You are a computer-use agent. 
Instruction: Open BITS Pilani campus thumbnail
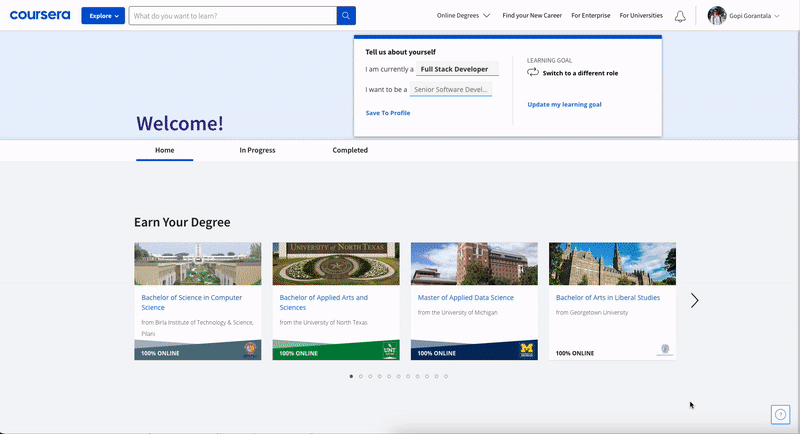click(197, 264)
